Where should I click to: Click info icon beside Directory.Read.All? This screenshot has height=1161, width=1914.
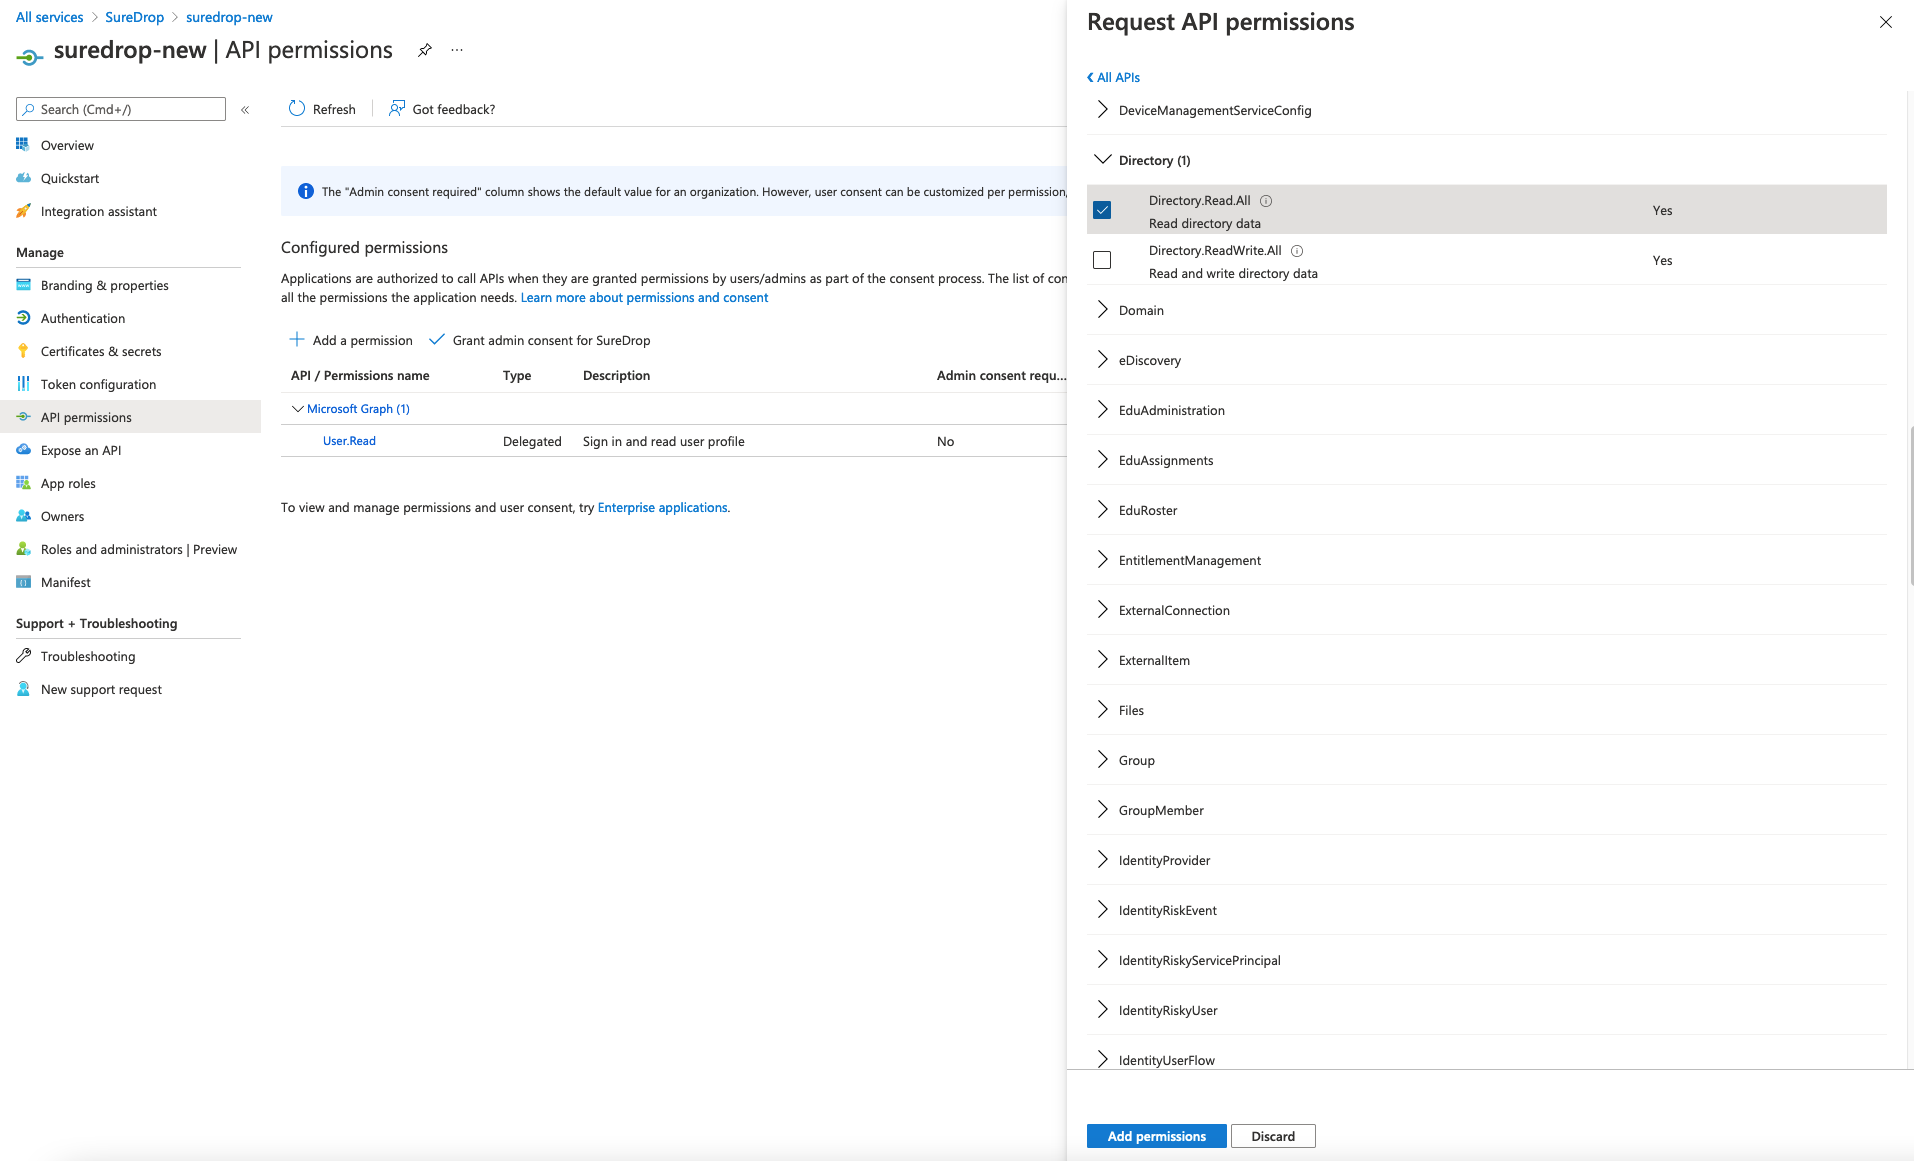click(x=1266, y=201)
